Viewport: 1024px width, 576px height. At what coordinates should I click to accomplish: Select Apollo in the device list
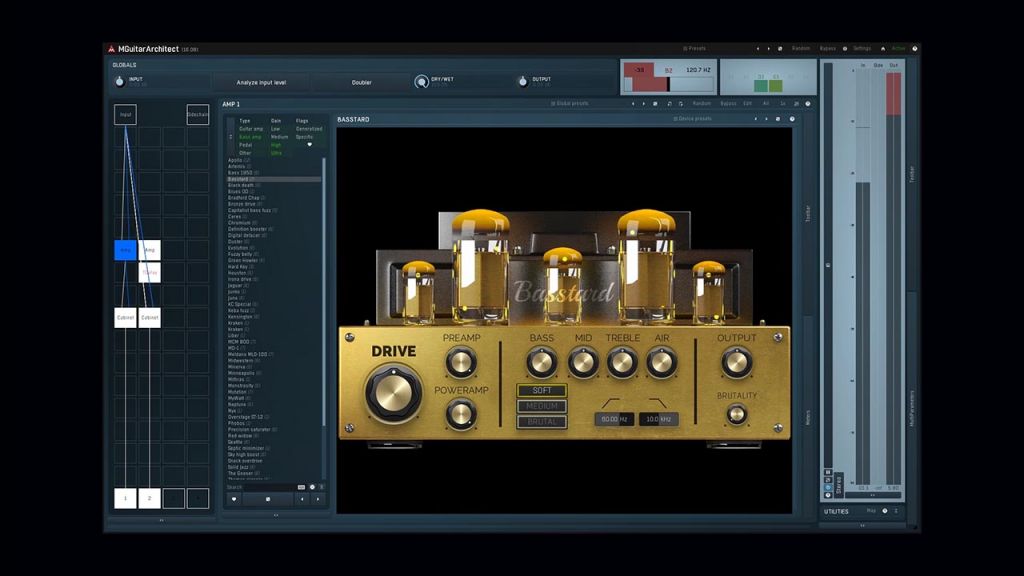[x=274, y=160]
